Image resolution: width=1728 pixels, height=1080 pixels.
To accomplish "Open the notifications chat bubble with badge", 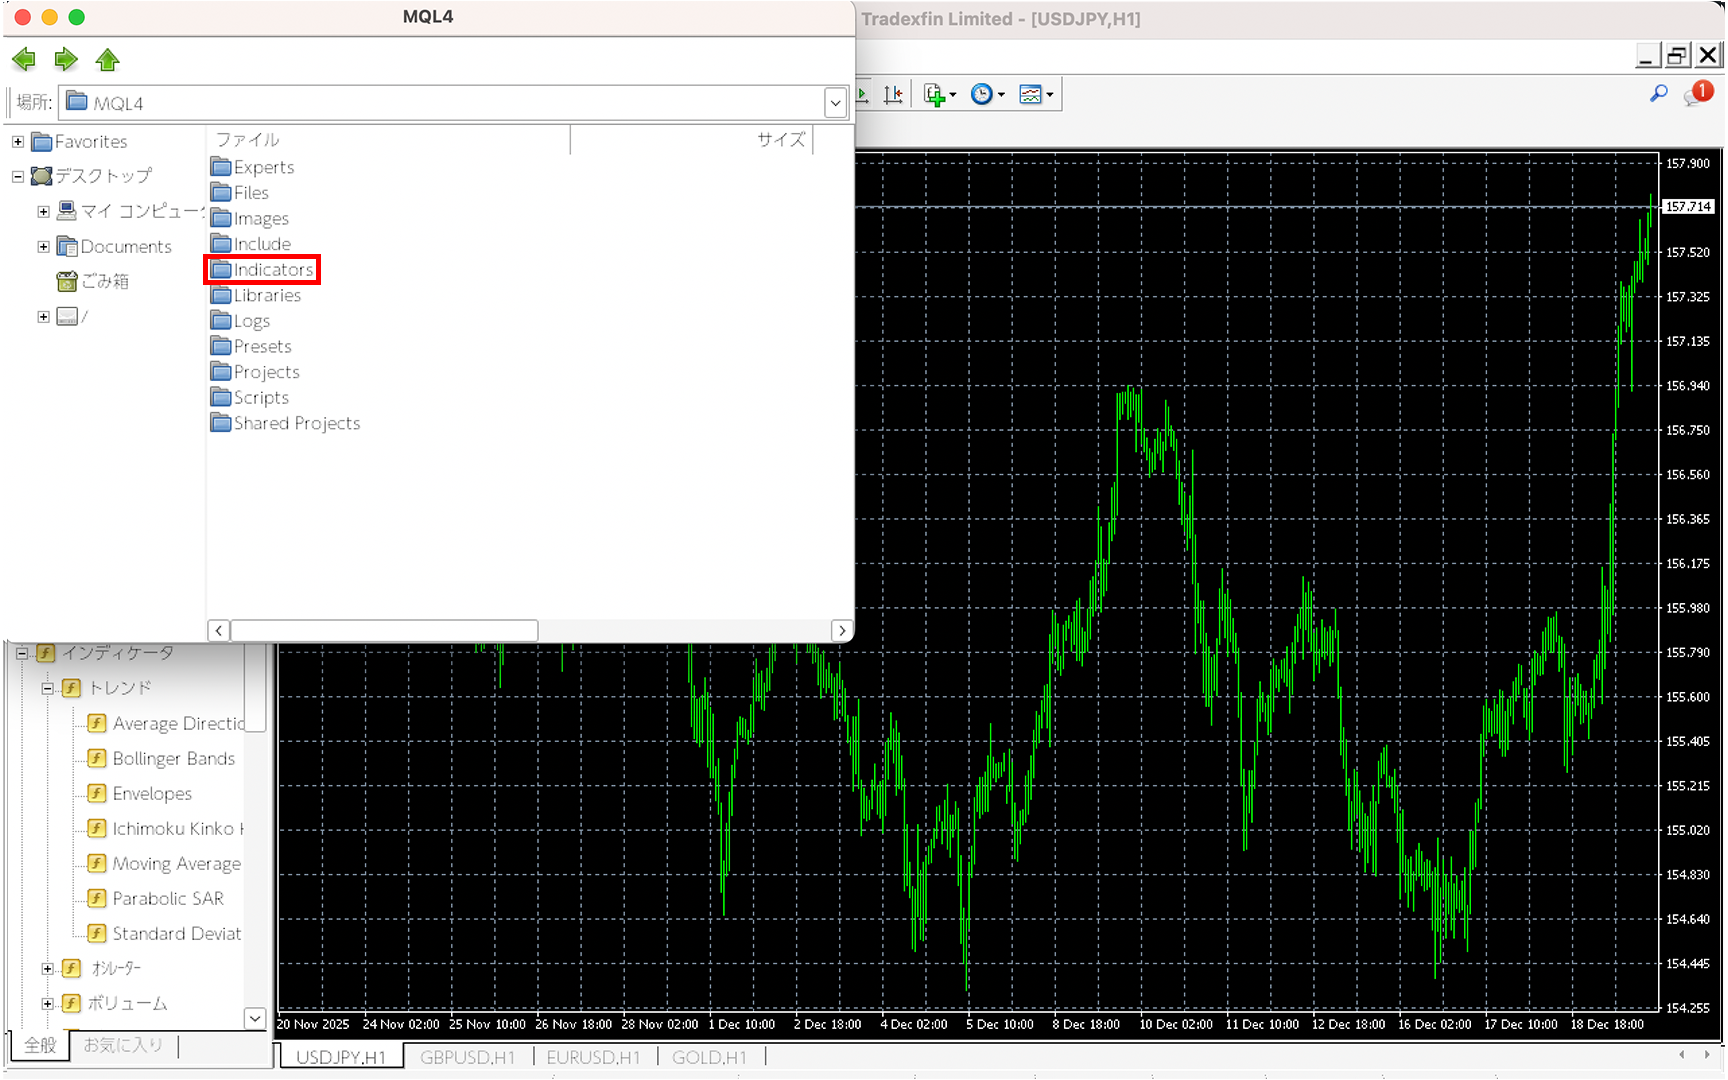I will point(1697,94).
